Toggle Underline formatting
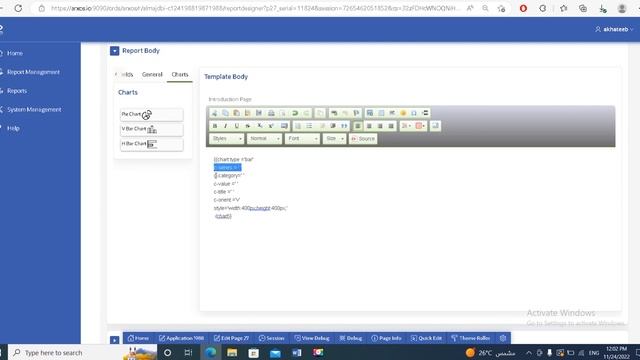This screenshot has width=640, height=360. click(x=237, y=126)
